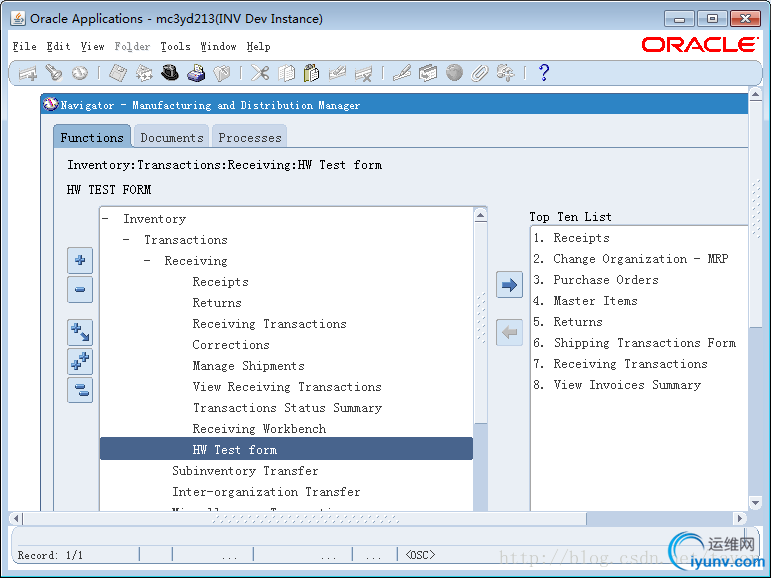Select Returns in the navigation tree

(217, 303)
